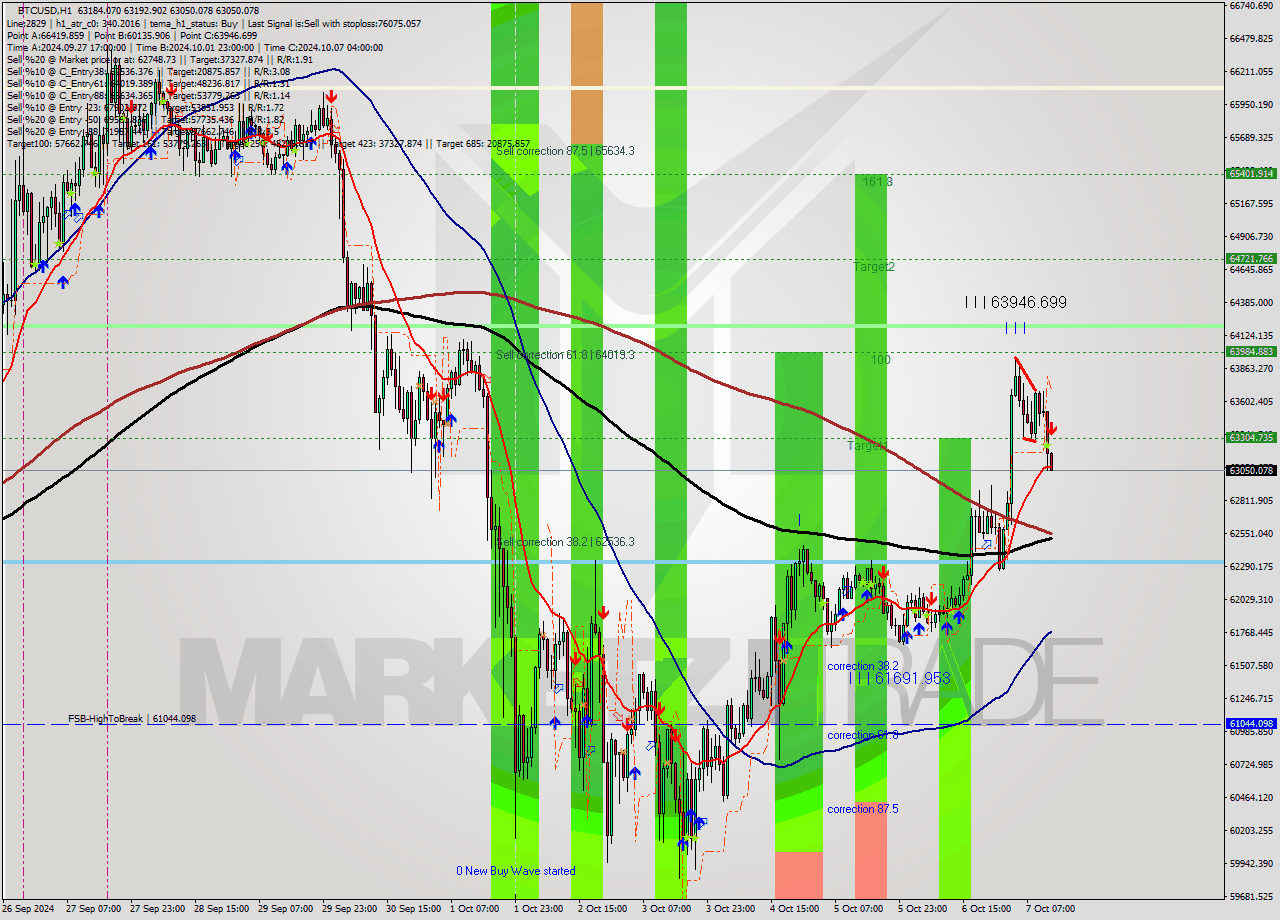
Task: Click the 59681.525 price axis value
Action: [1251, 896]
